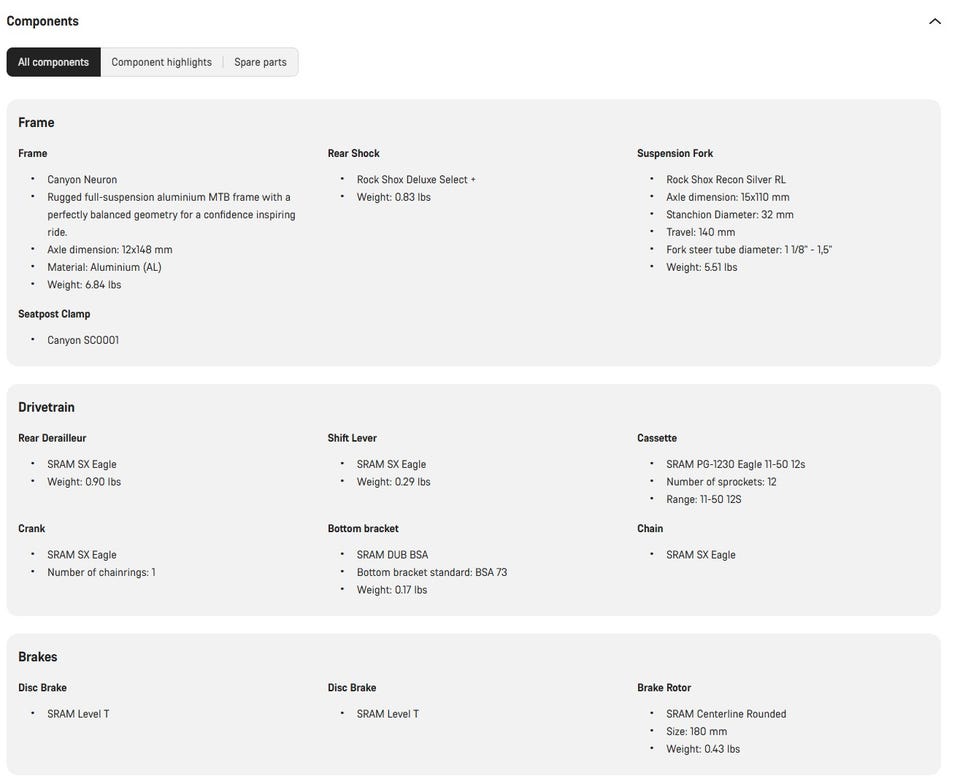Viewport: 960px width, 784px height.
Task: Click the Canyon SC0001 seatpost clamp entry
Action: [x=83, y=340]
